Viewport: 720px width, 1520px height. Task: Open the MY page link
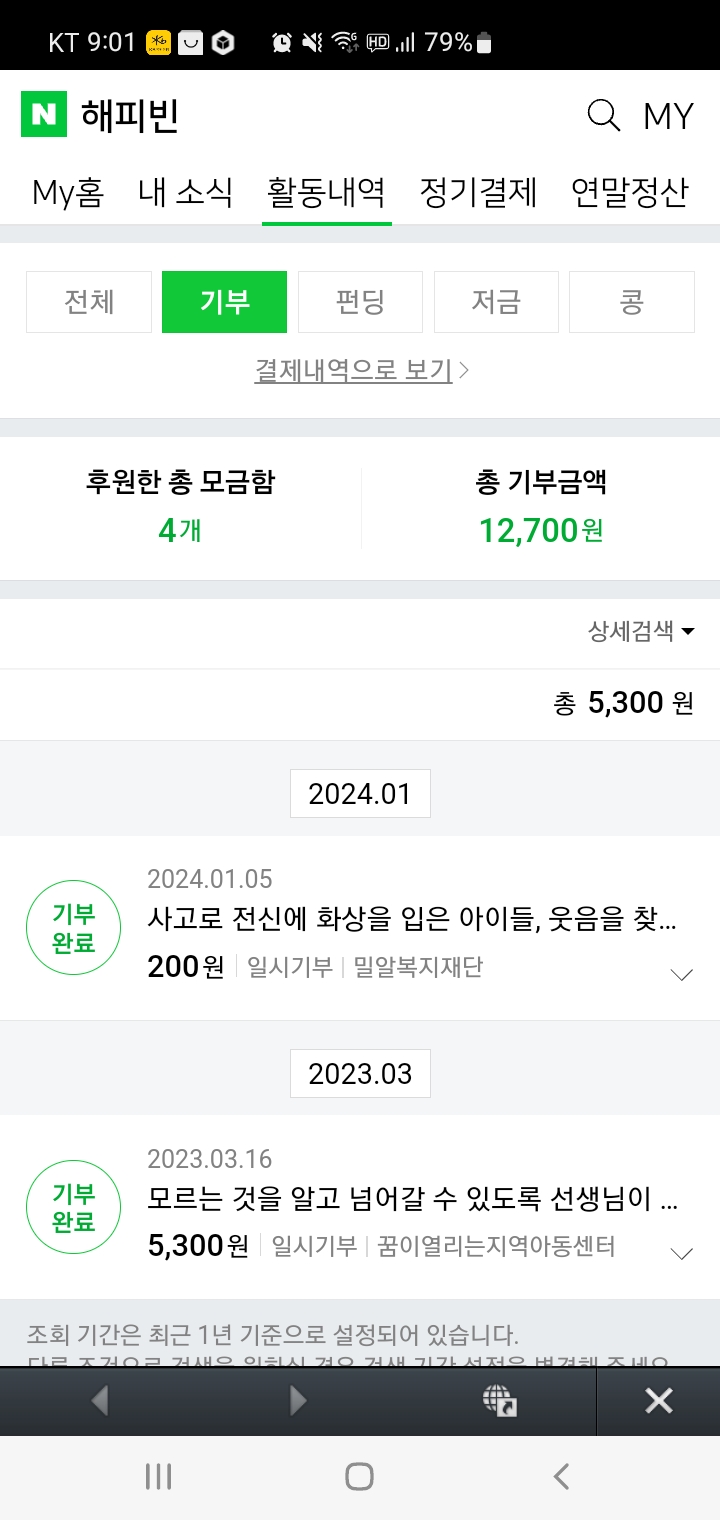click(668, 116)
